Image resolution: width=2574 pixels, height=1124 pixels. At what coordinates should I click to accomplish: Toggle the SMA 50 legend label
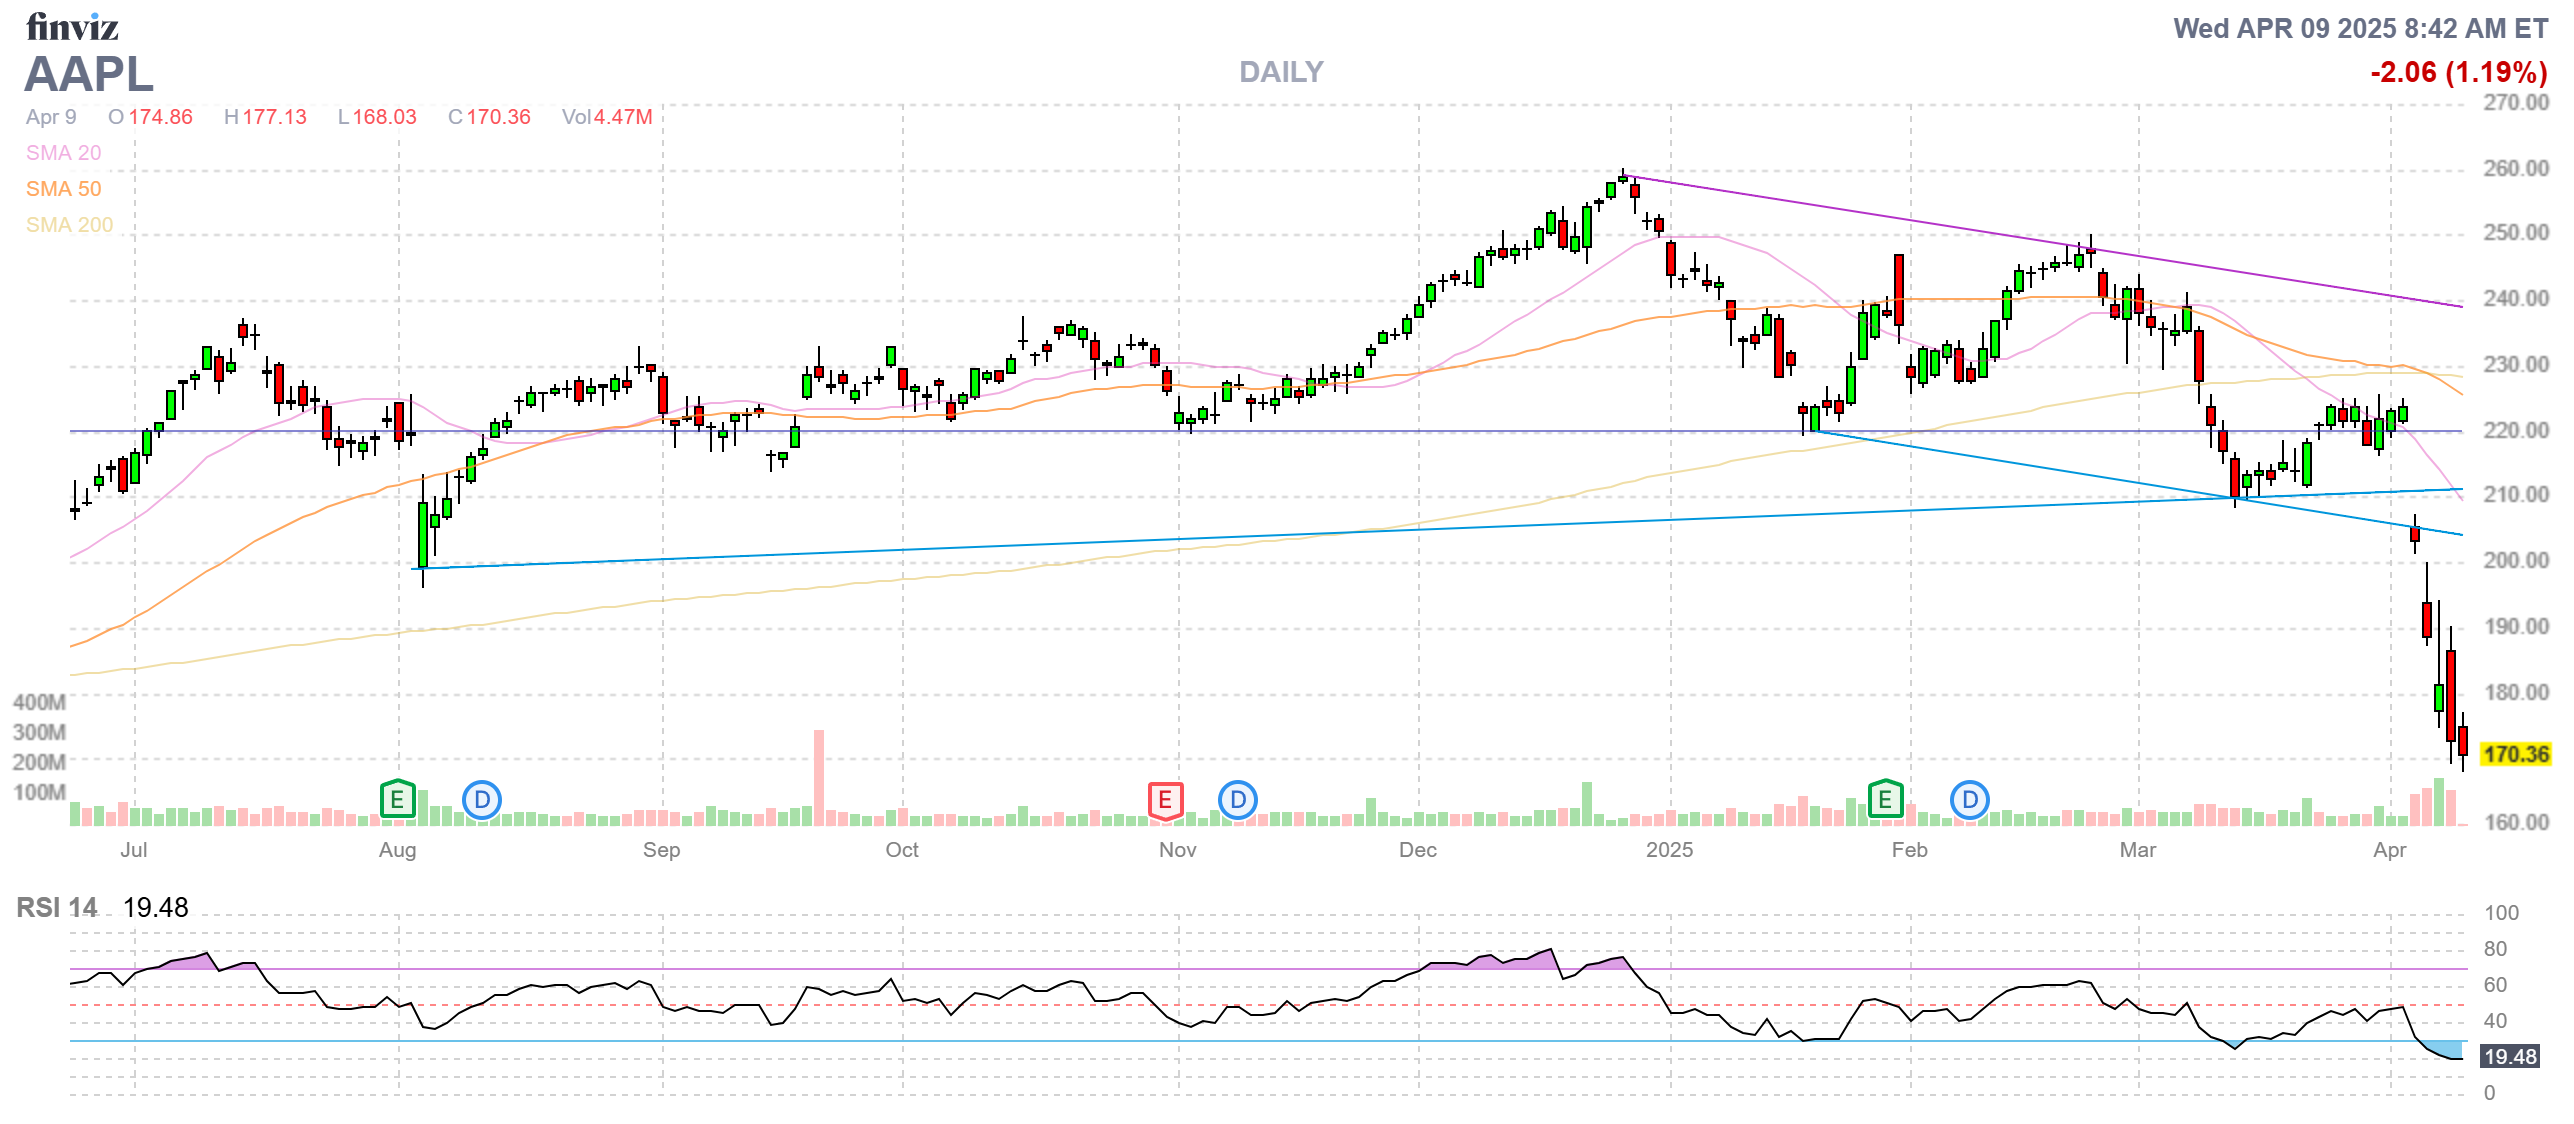(x=63, y=189)
